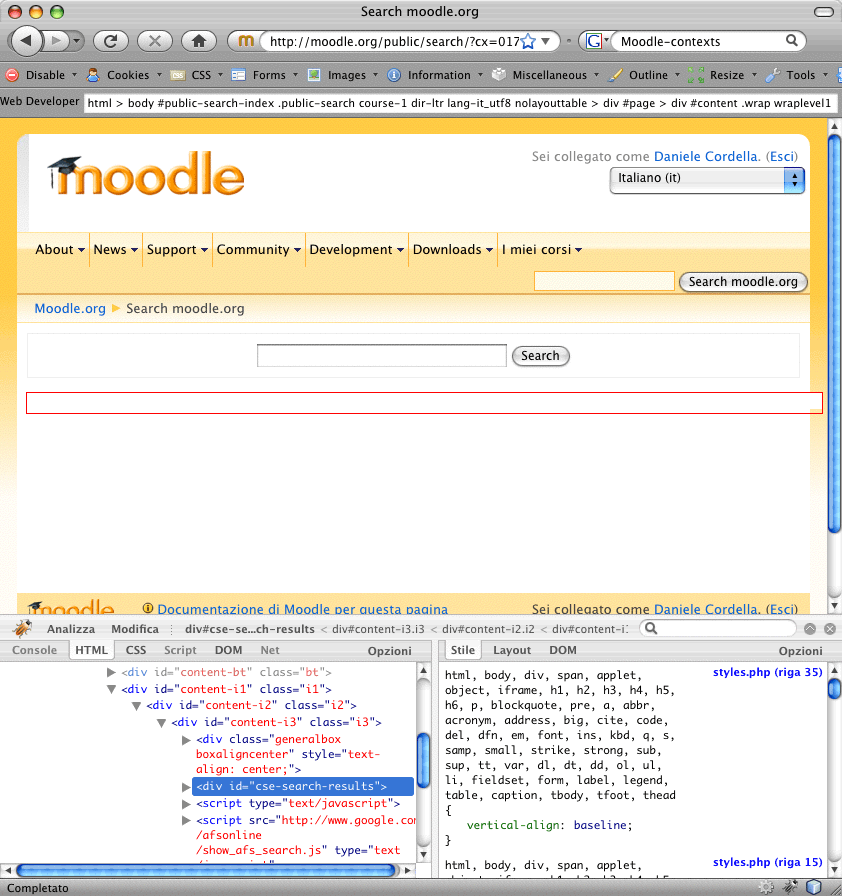Open the Miscellaneous toolbar menu
This screenshot has height=896, width=842.
pos(546,75)
